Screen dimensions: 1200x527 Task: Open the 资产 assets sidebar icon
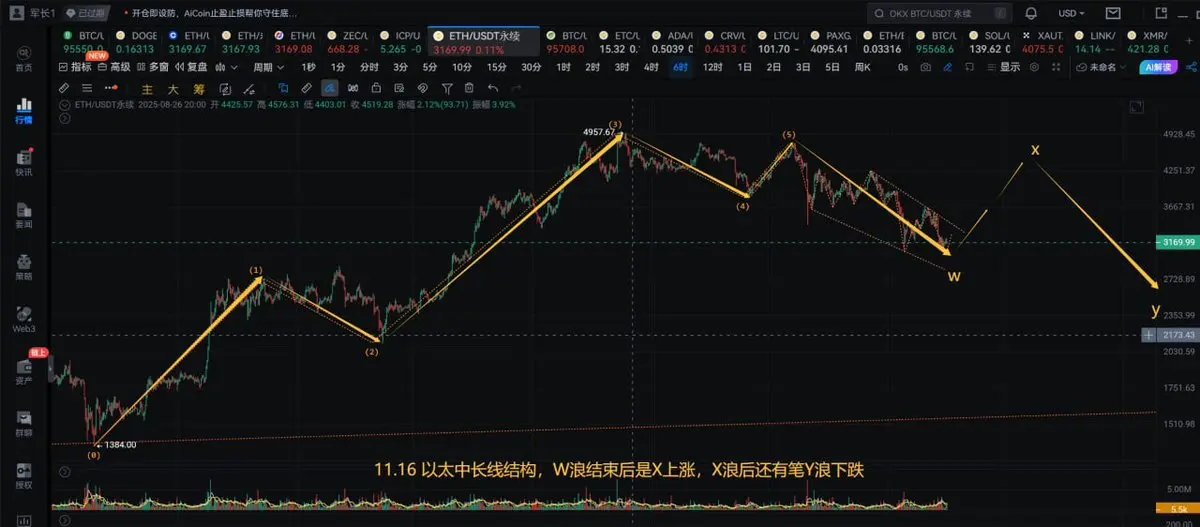(23, 371)
